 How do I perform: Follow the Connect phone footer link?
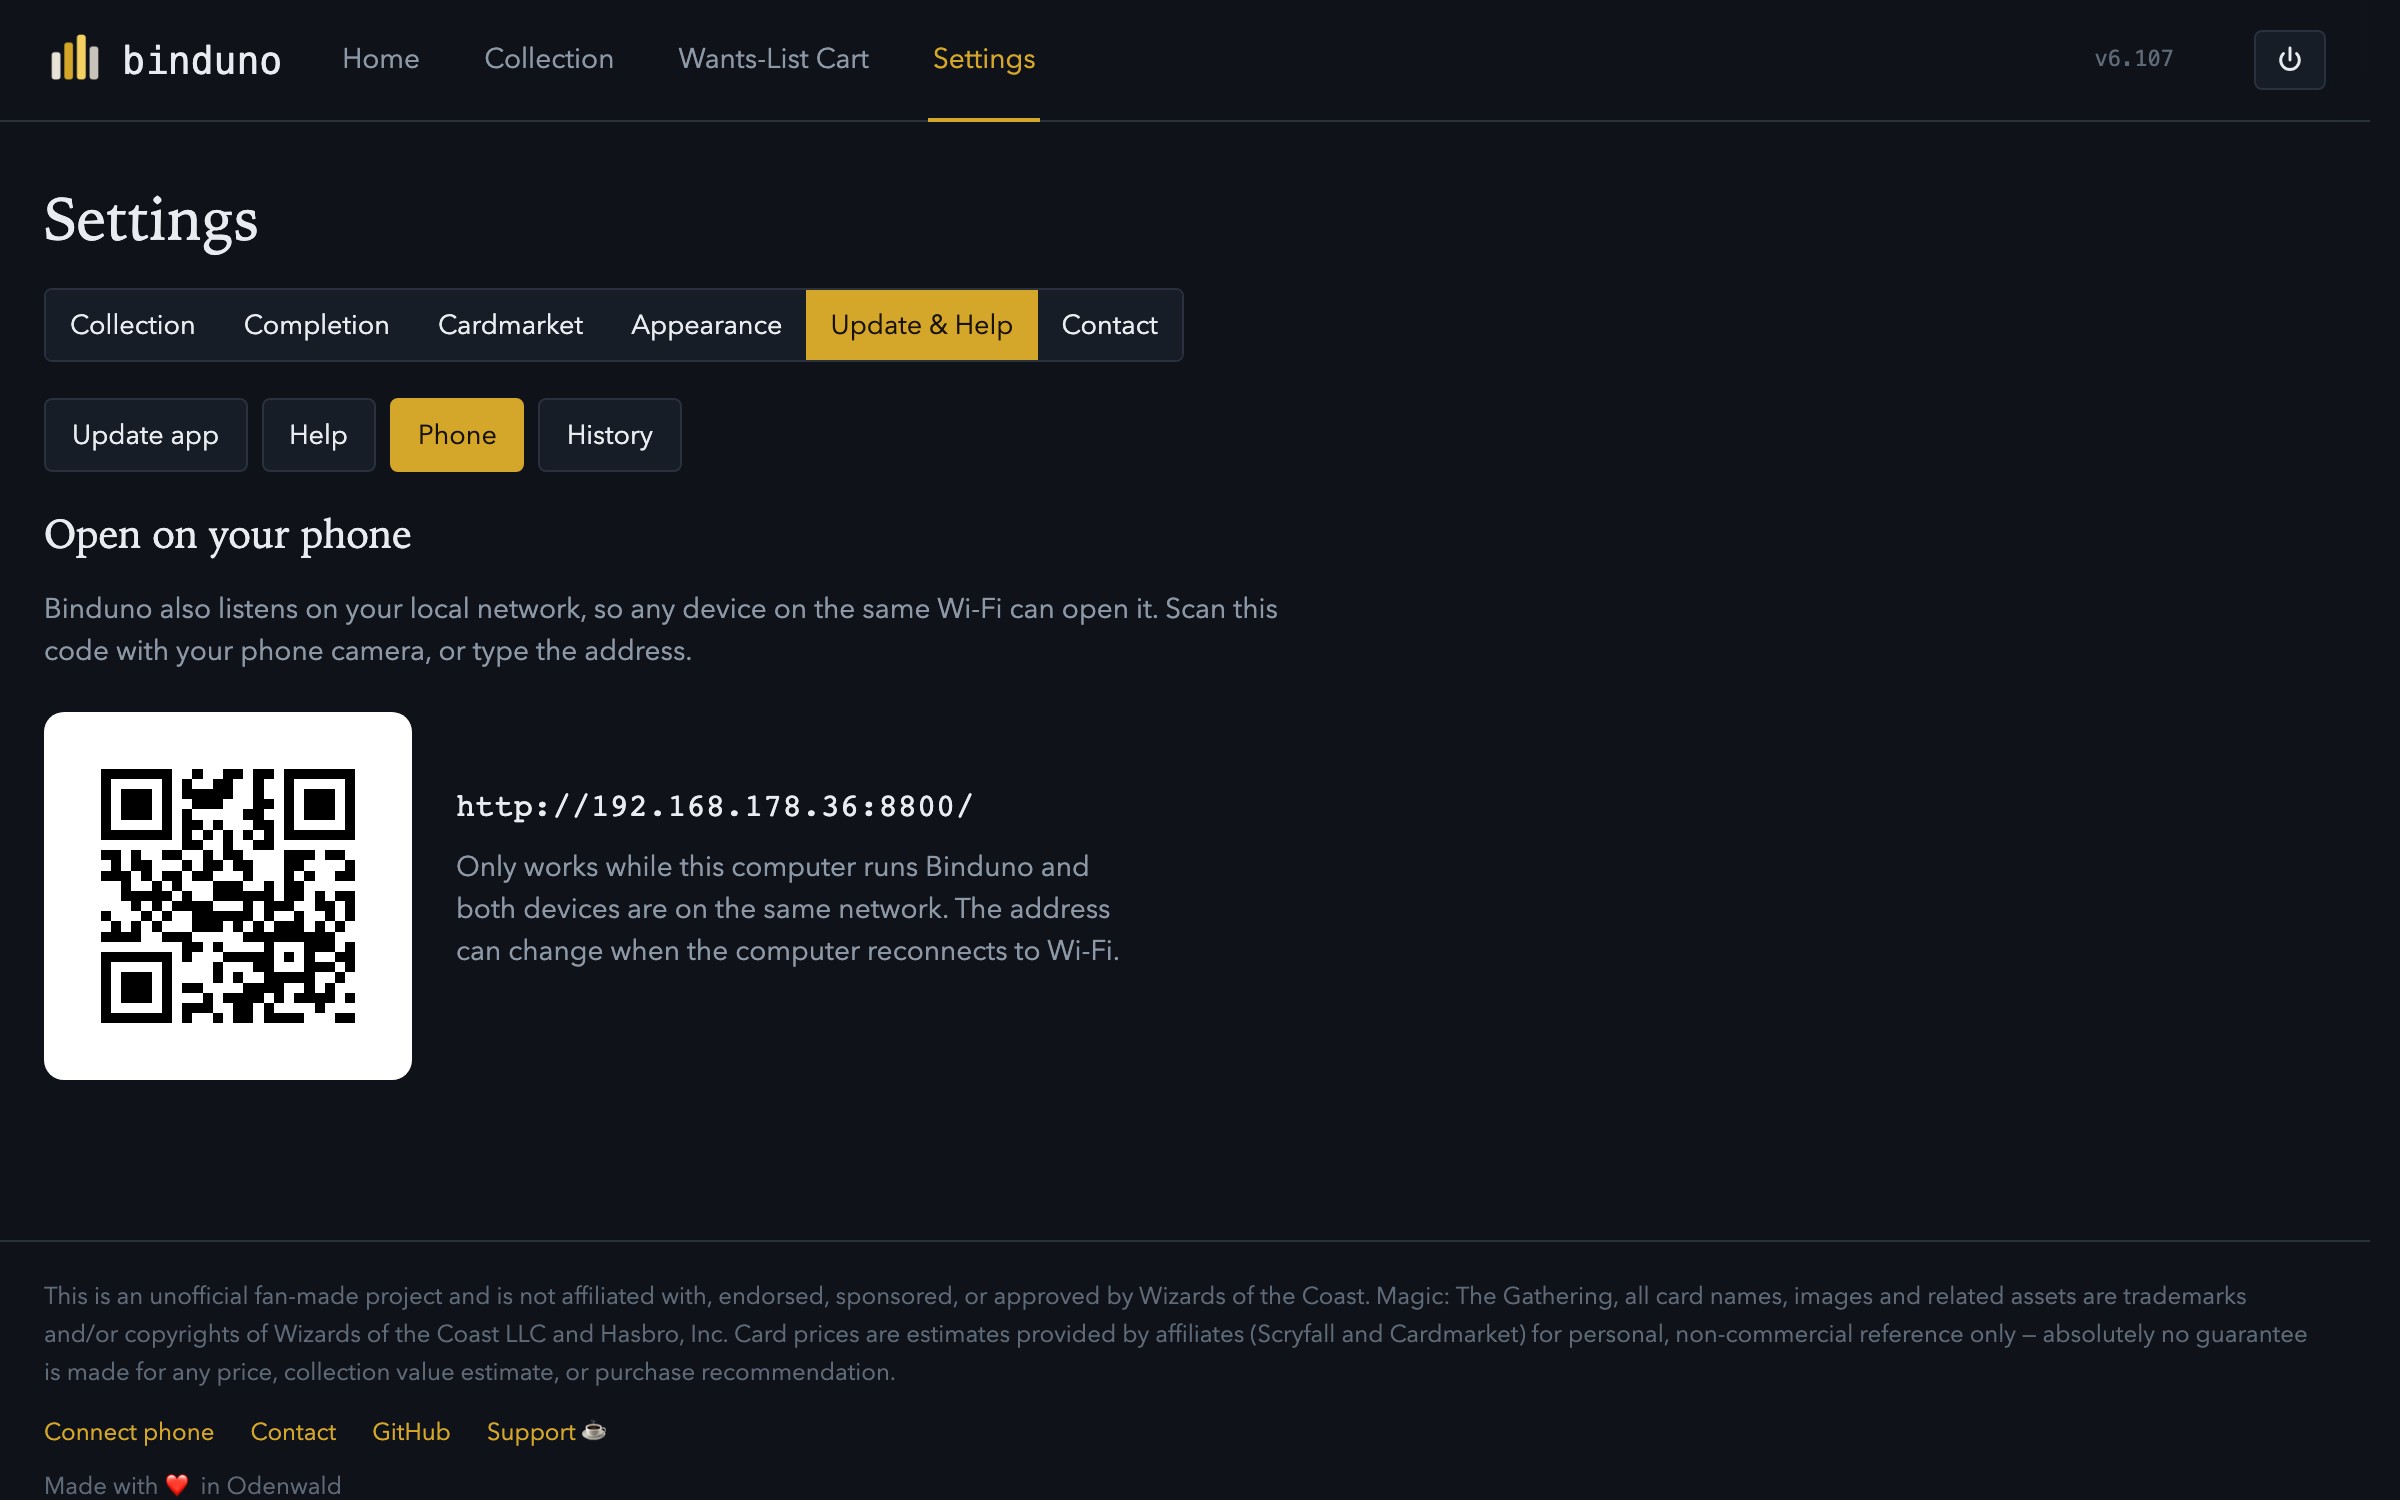point(129,1432)
